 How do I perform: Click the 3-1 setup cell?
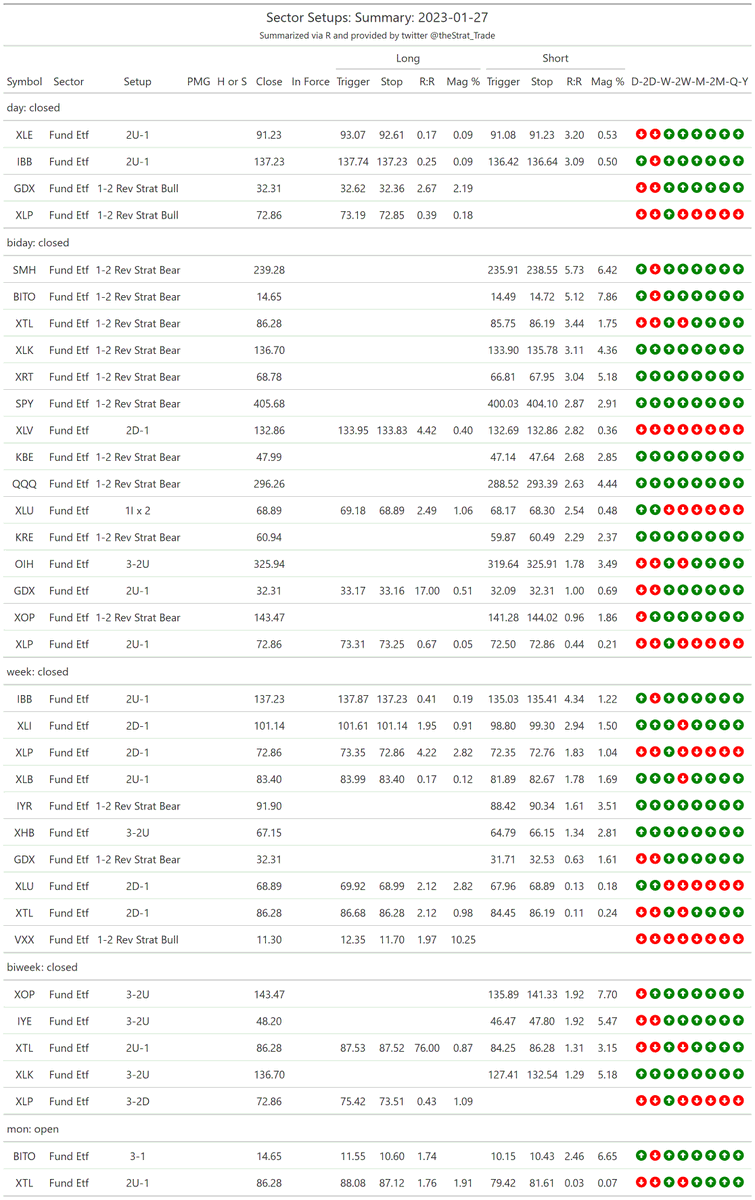tap(138, 1155)
